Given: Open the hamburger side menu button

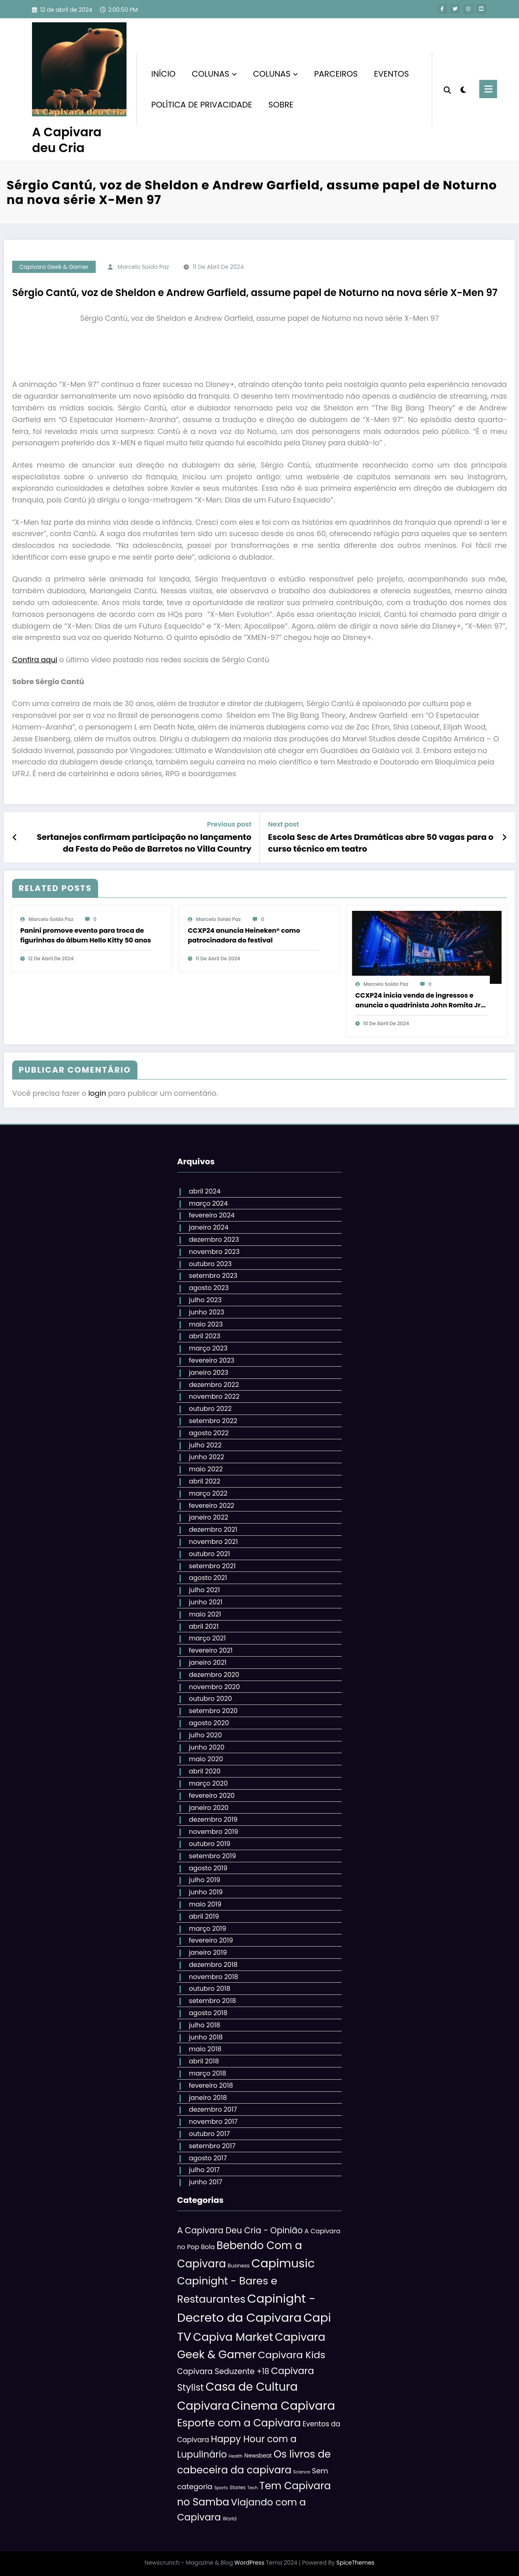Looking at the screenshot, I should (x=488, y=89).
